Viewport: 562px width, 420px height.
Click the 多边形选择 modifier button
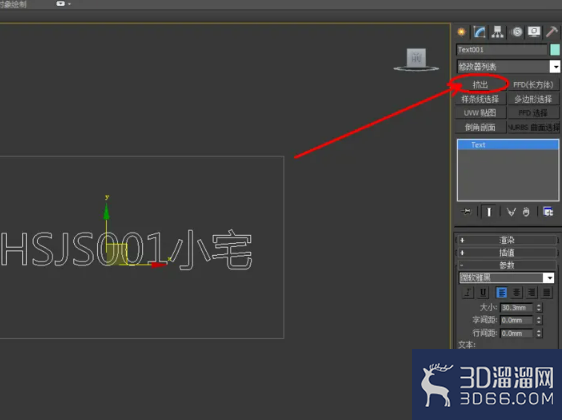tap(533, 99)
